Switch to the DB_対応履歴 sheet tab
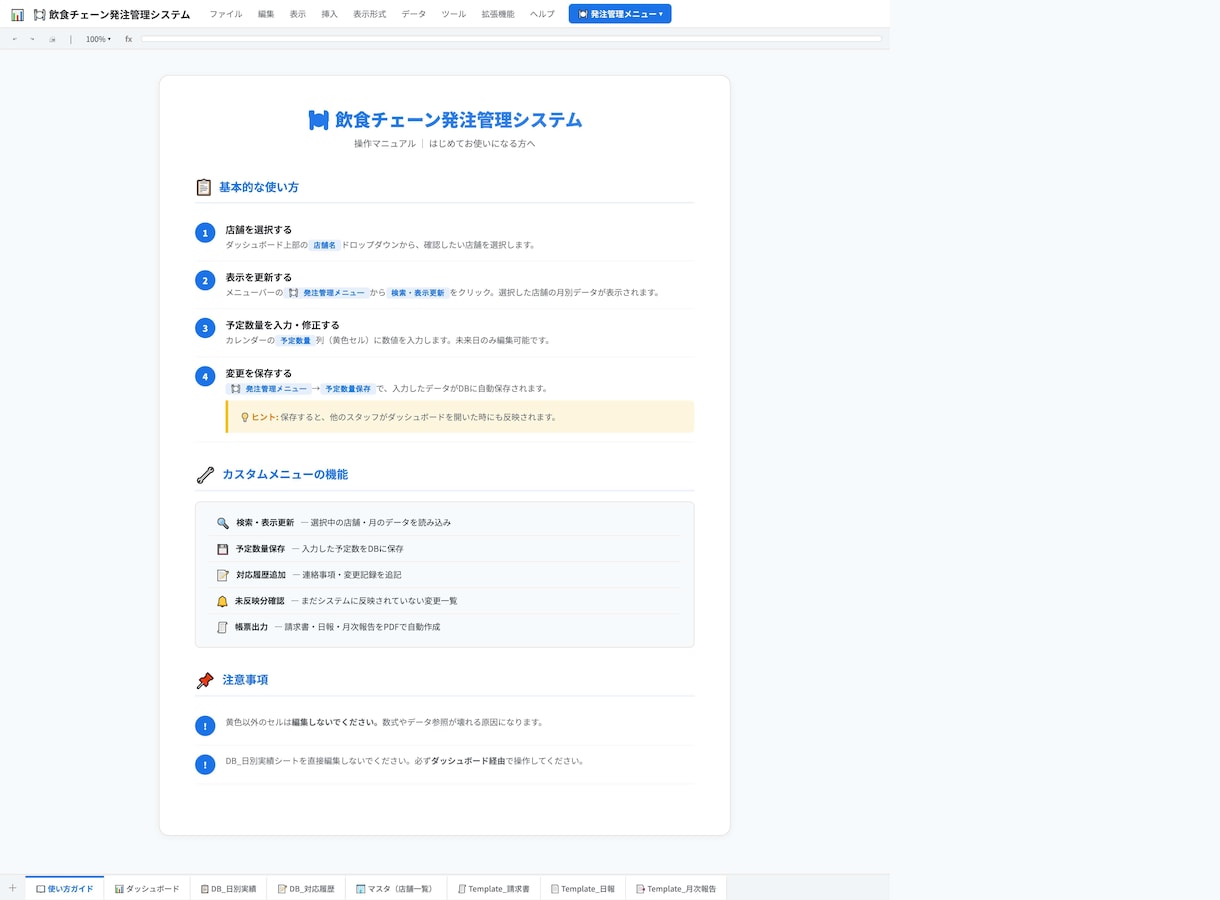This screenshot has width=1220, height=900. pyautogui.click(x=306, y=888)
